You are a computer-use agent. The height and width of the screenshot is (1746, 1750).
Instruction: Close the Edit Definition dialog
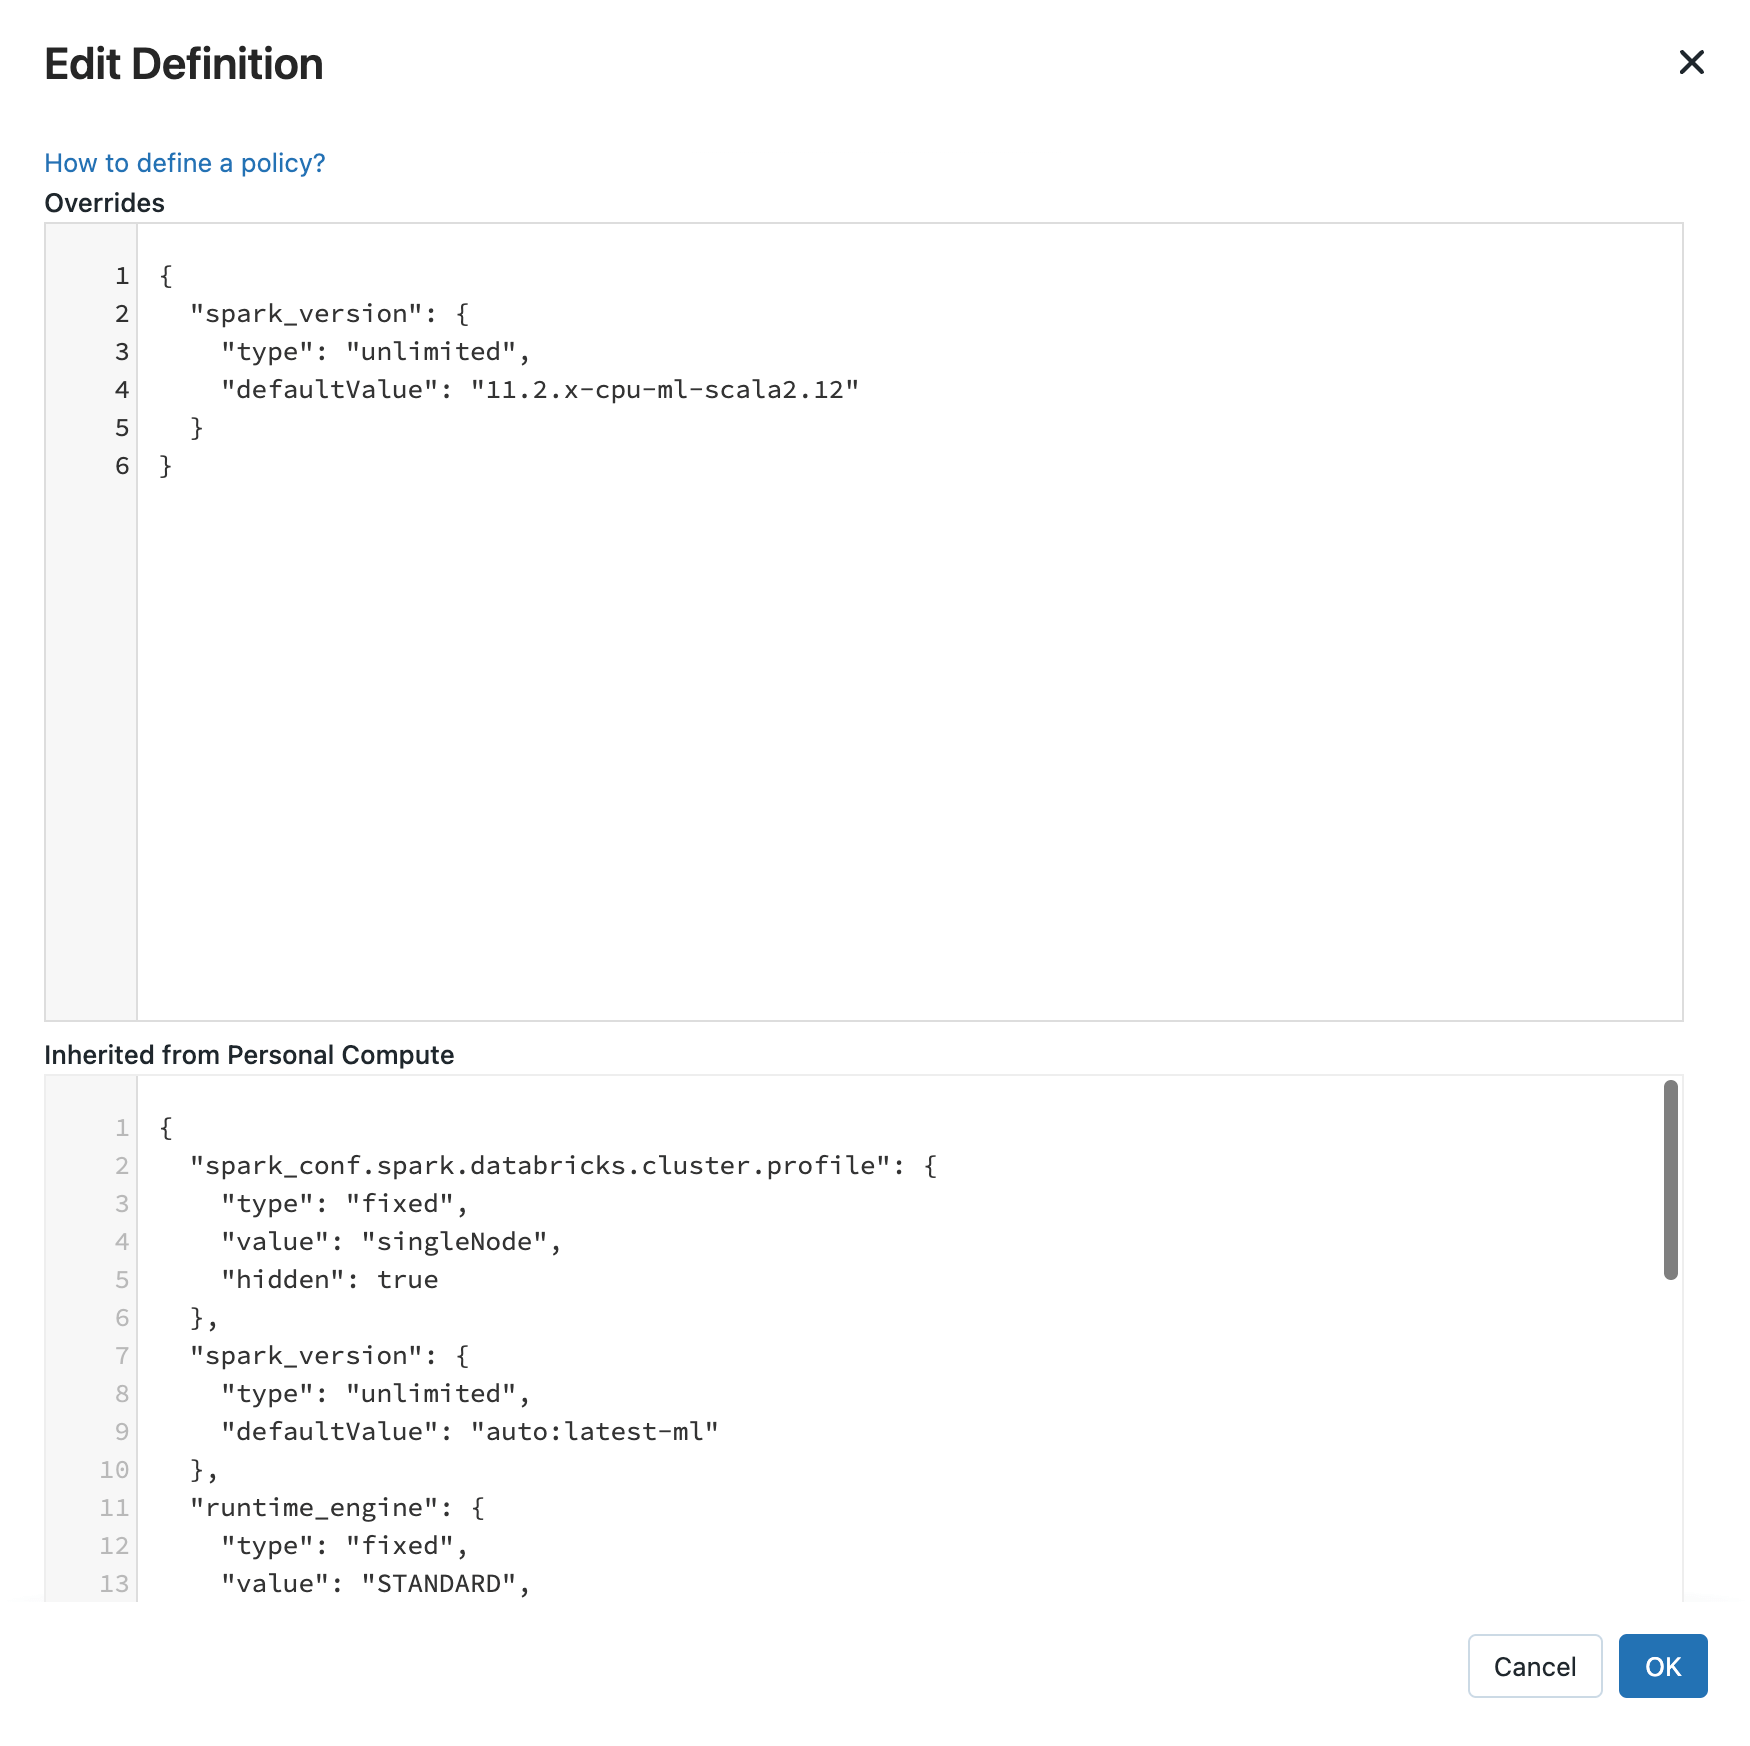pyautogui.click(x=1692, y=63)
